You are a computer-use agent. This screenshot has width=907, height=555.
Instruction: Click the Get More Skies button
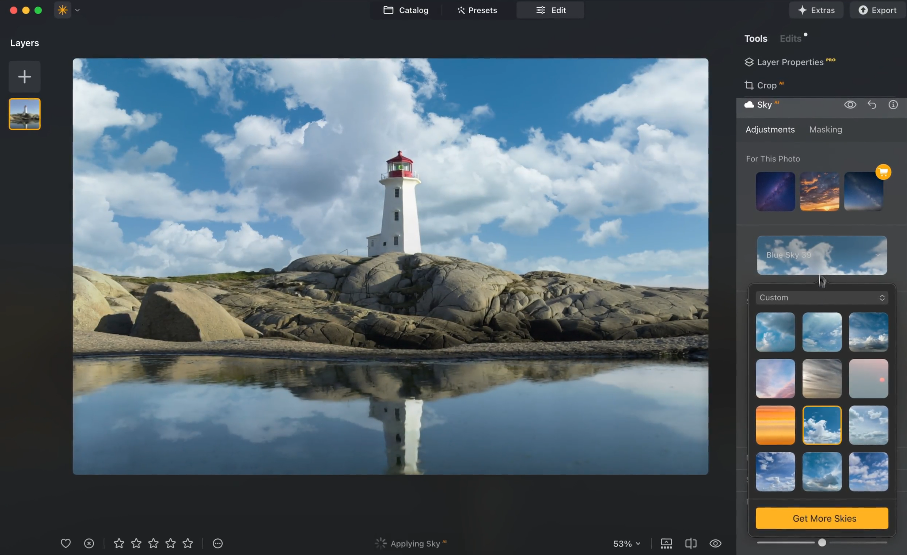[x=821, y=518]
